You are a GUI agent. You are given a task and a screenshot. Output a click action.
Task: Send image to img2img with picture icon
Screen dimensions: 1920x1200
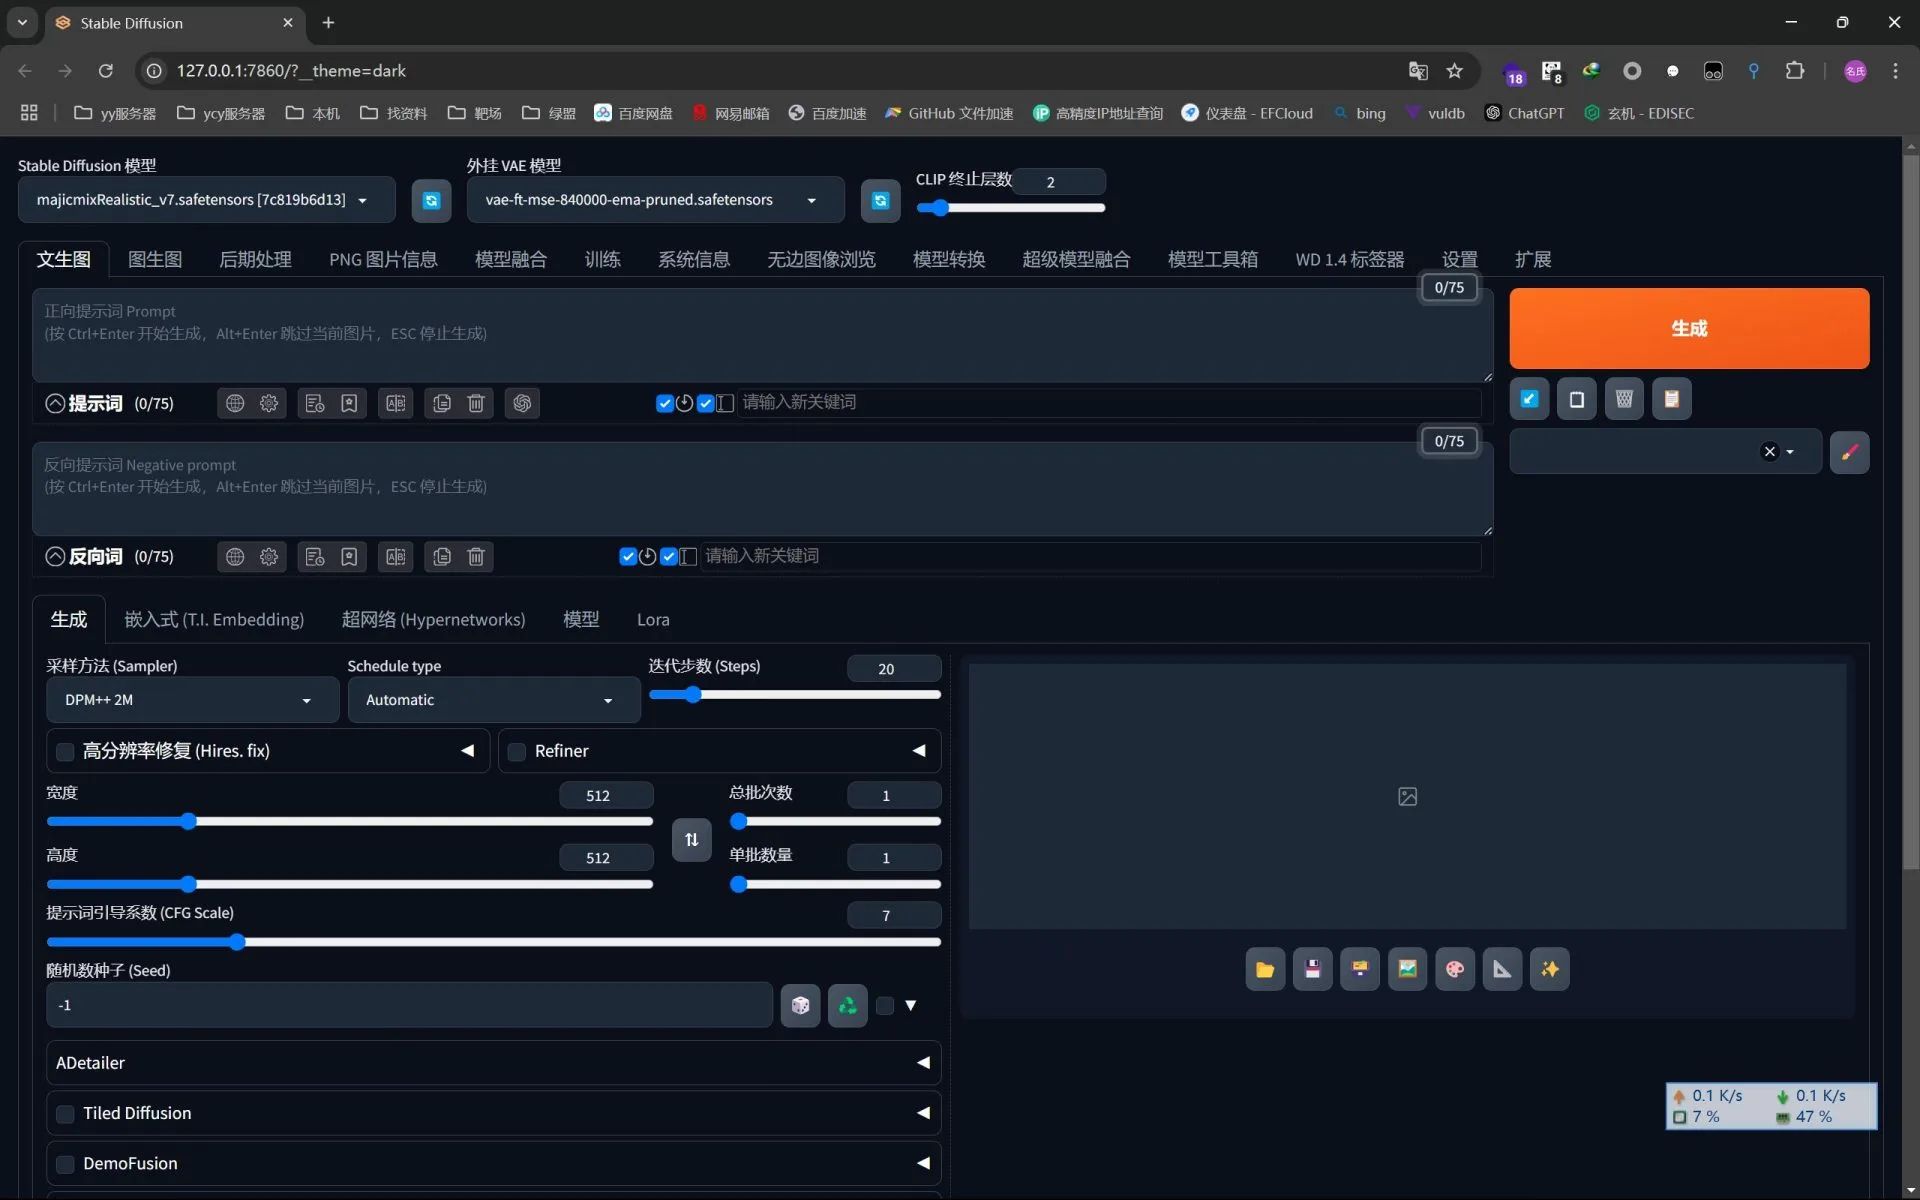(x=1407, y=969)
